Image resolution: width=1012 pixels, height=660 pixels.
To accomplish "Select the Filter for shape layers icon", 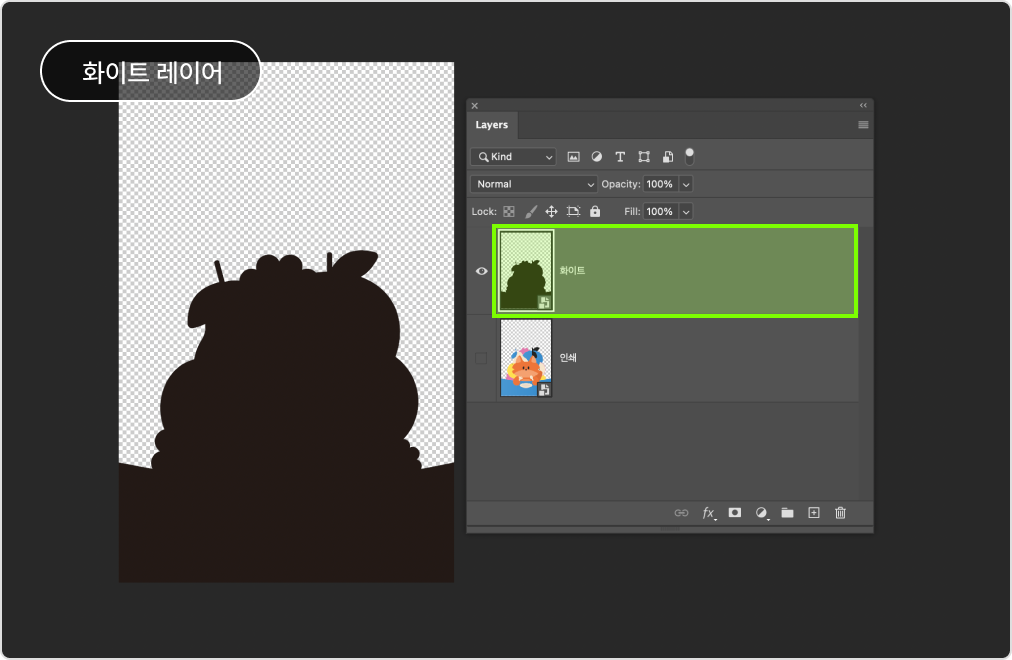I will coord(644,156).
